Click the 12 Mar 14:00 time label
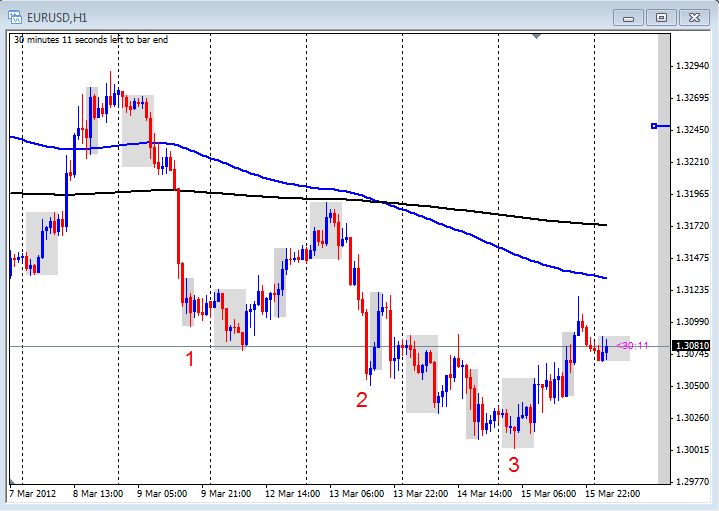The height and width of the screenshot is (511, 719). (293, 494)
